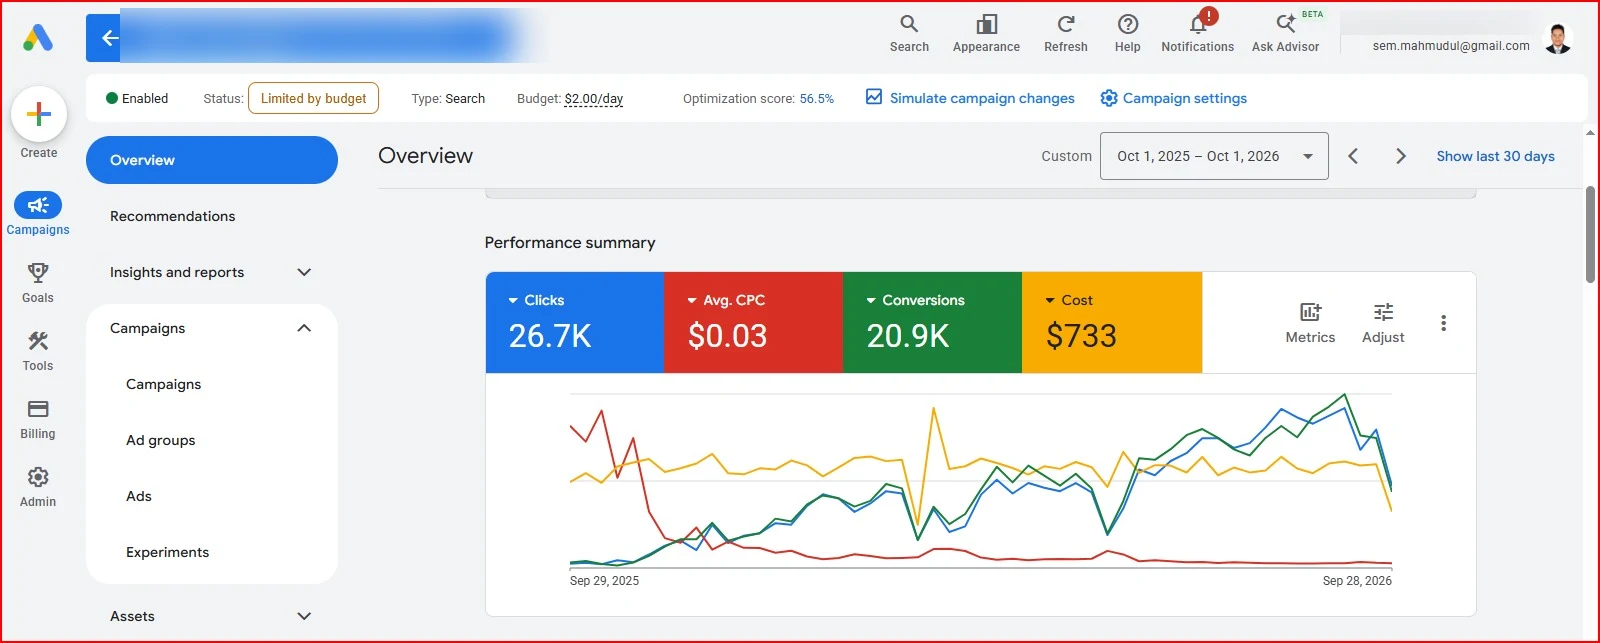Click the Google Ads logo

click(x=38, y=38)
